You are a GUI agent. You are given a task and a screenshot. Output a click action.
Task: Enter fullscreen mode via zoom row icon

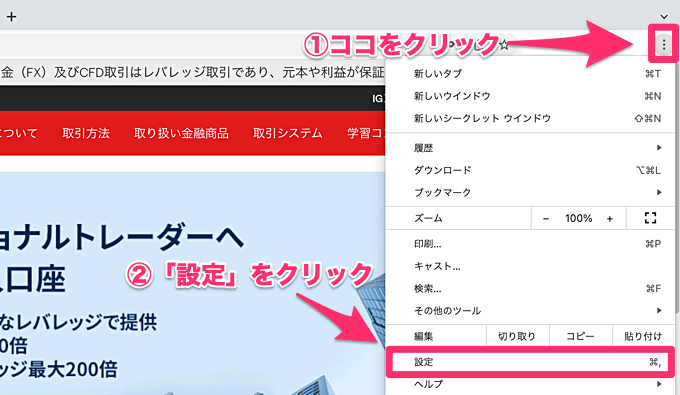(651, 218)
